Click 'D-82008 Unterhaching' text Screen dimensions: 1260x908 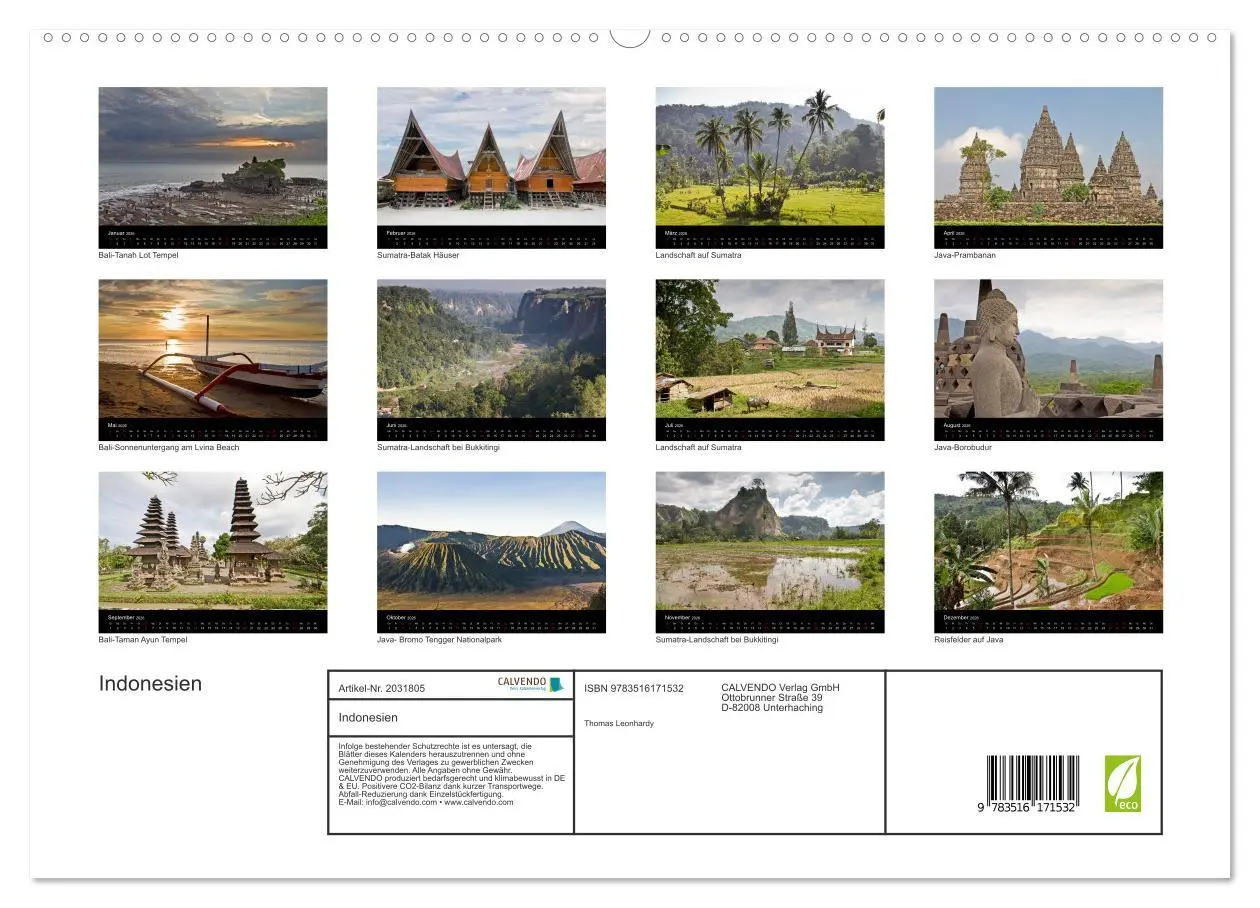pos(772,707)
